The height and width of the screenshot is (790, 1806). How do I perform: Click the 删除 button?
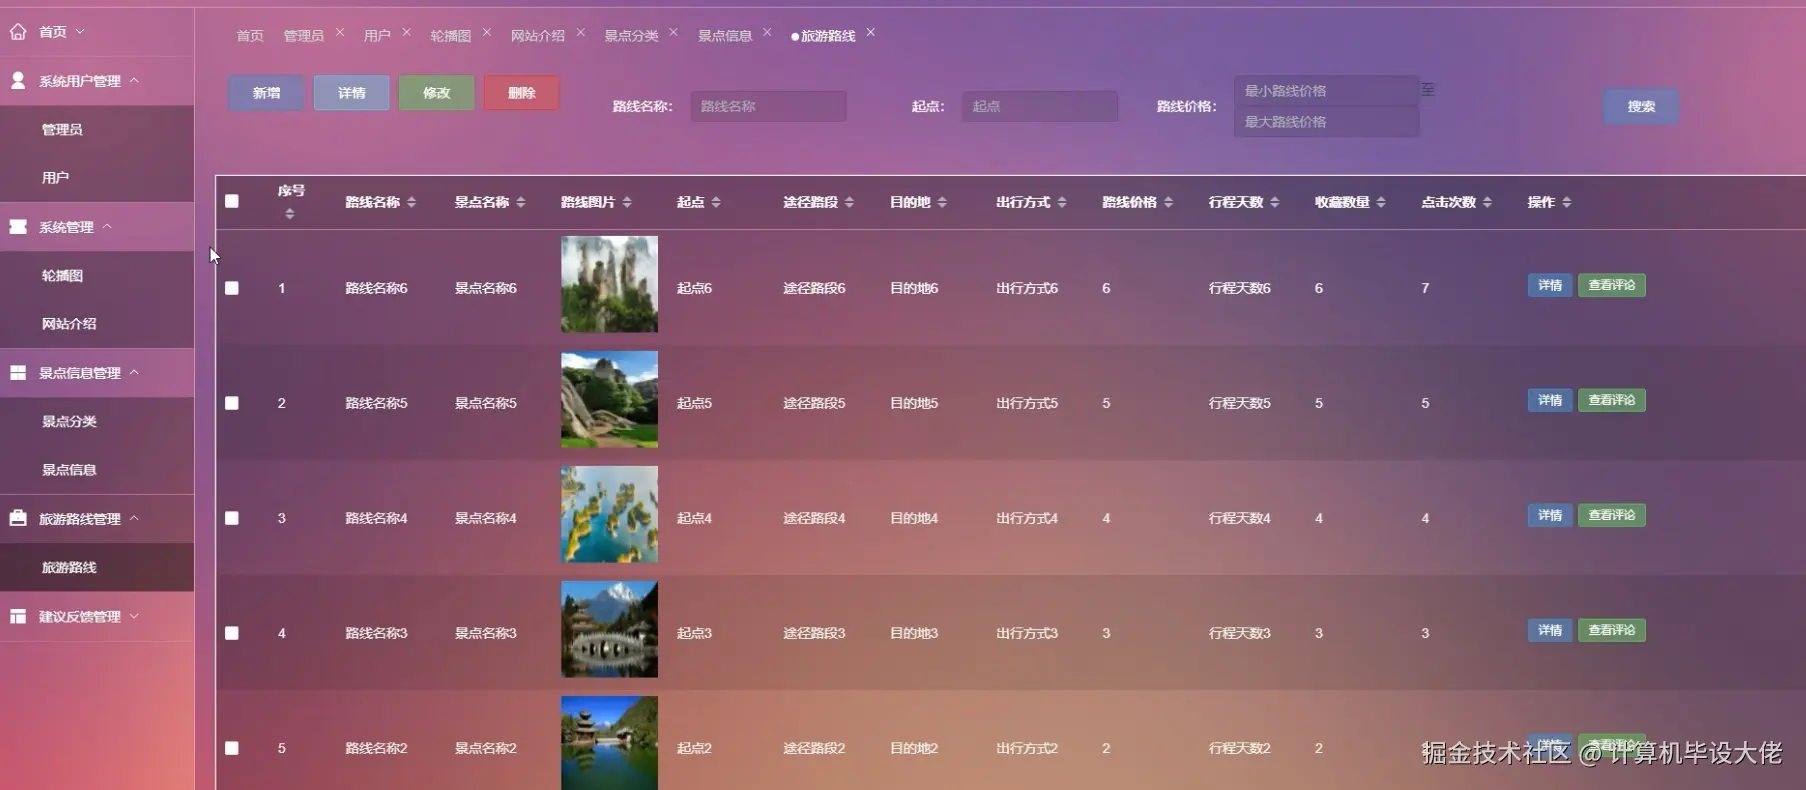[521, 93]
